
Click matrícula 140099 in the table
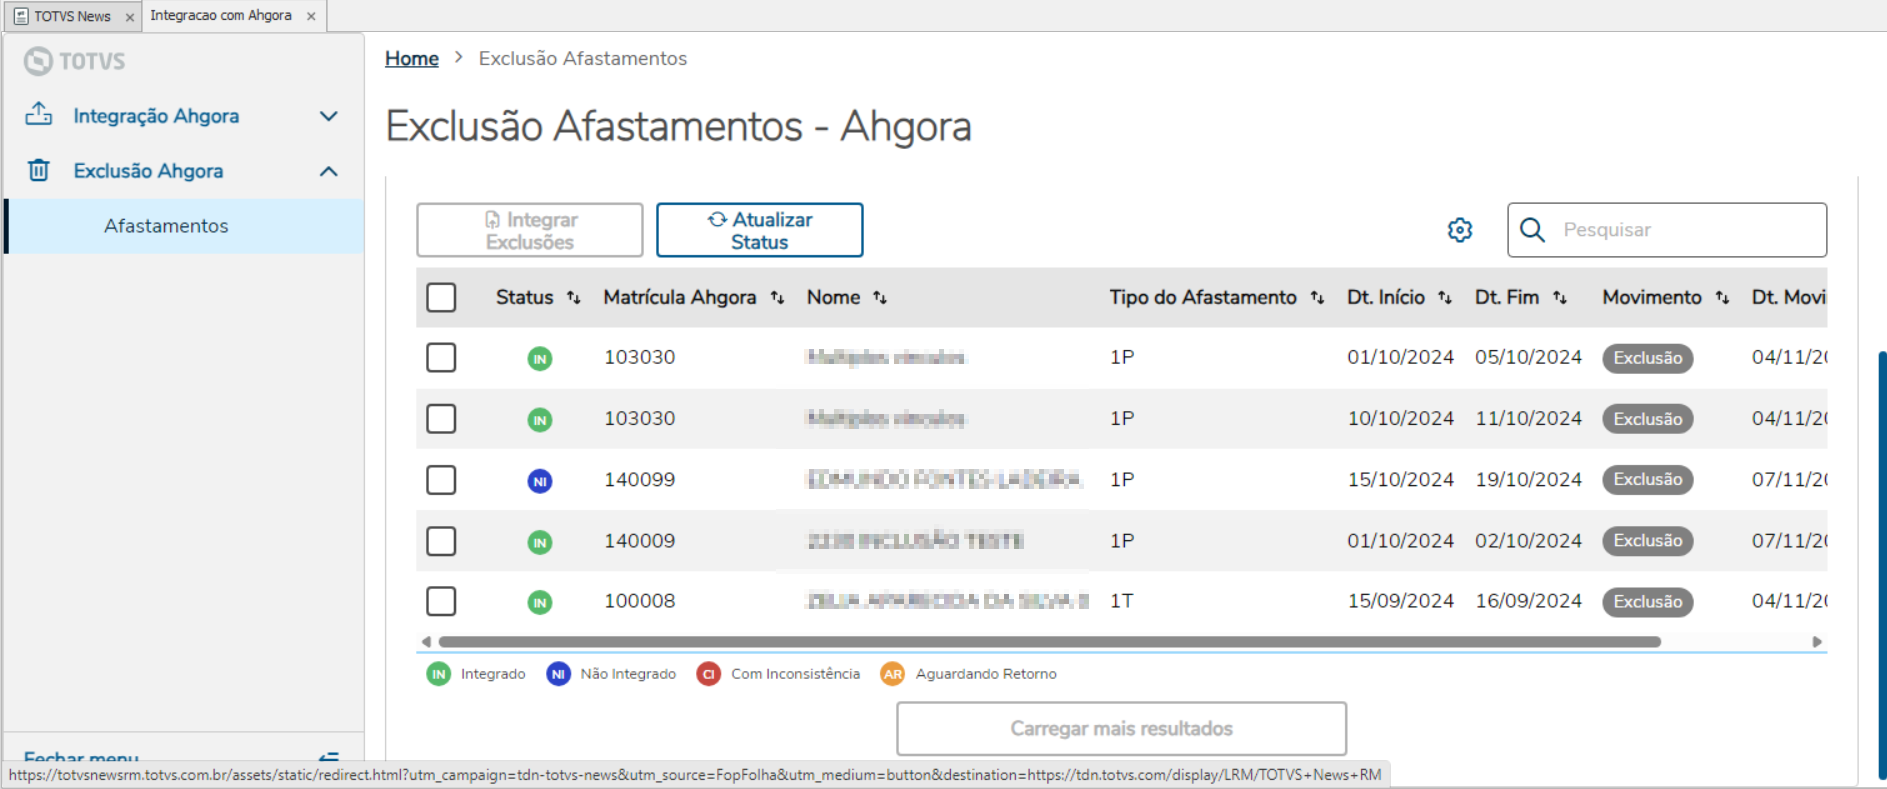pos(640,480)
